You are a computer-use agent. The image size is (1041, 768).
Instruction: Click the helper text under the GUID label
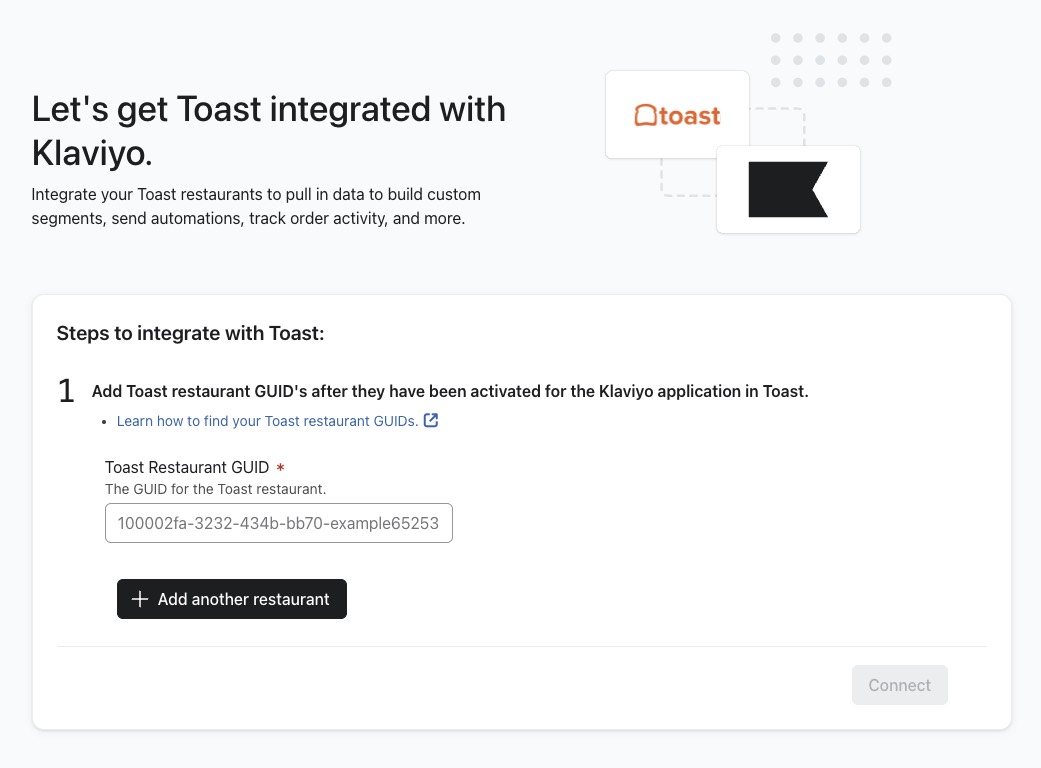pos(216,489)
